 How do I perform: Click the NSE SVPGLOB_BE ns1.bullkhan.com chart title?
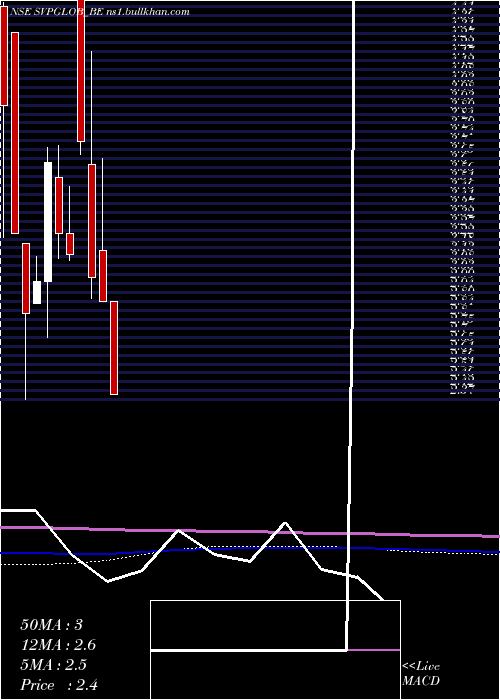[x=99, y=12]
